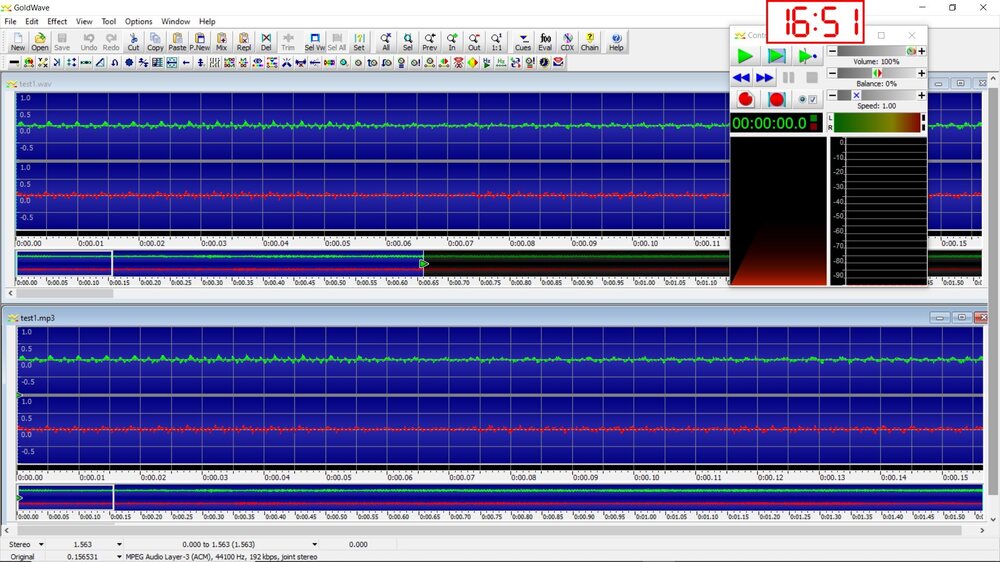Screen dimensions: 1000x562
Task: Click the Mix tool icon
Action: tap(221, 41)
